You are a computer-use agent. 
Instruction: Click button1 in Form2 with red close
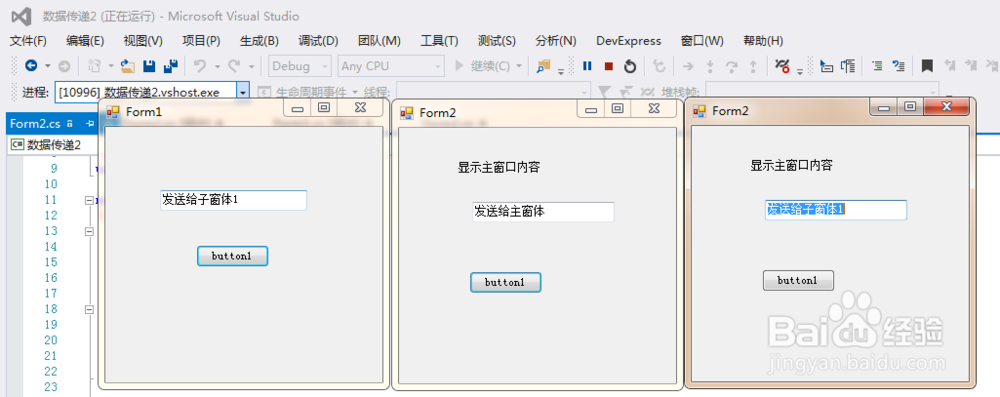point(798,280)
